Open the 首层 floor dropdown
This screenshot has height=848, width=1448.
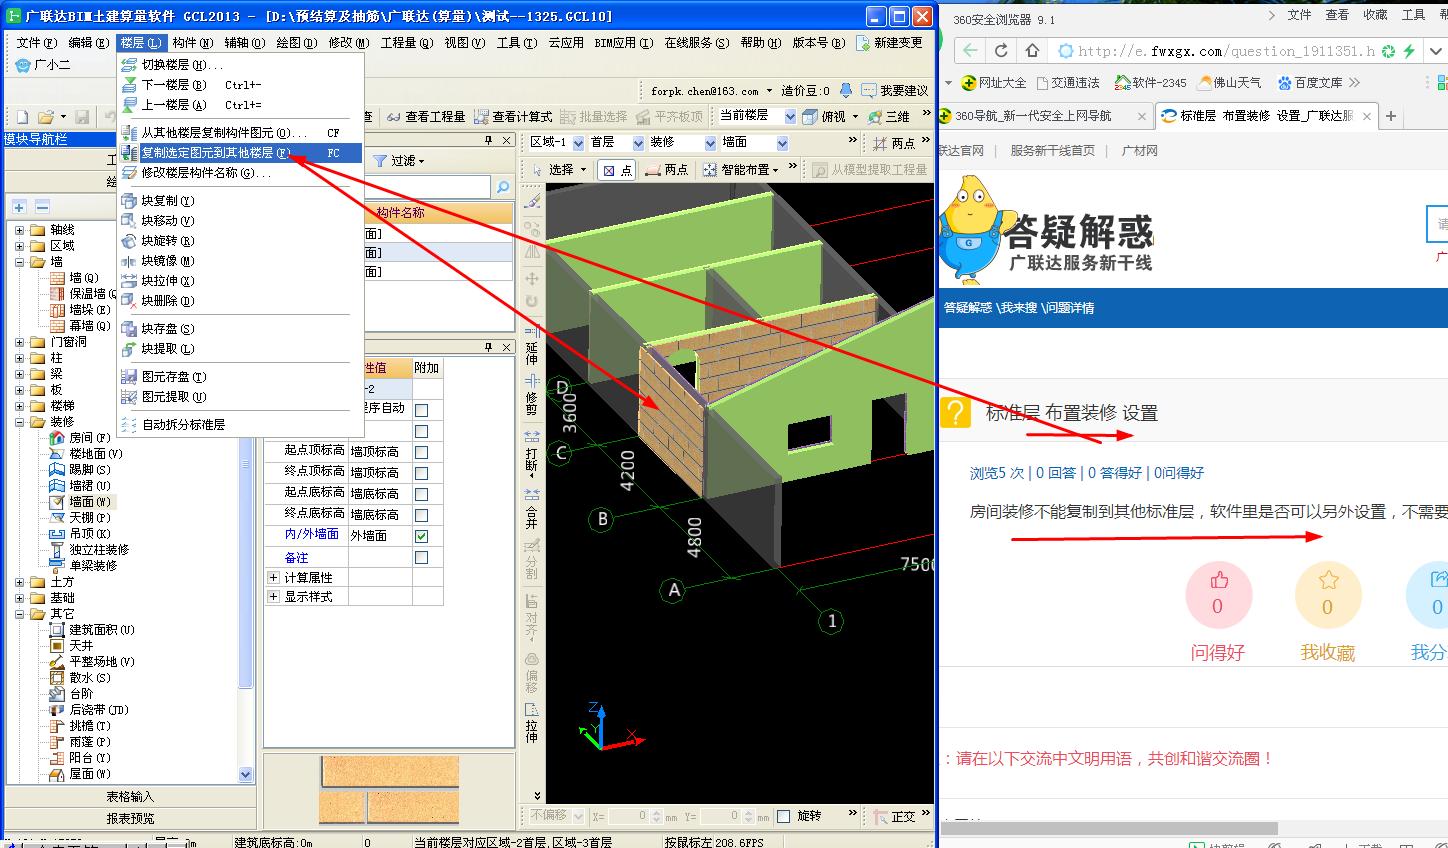(638, 143)
